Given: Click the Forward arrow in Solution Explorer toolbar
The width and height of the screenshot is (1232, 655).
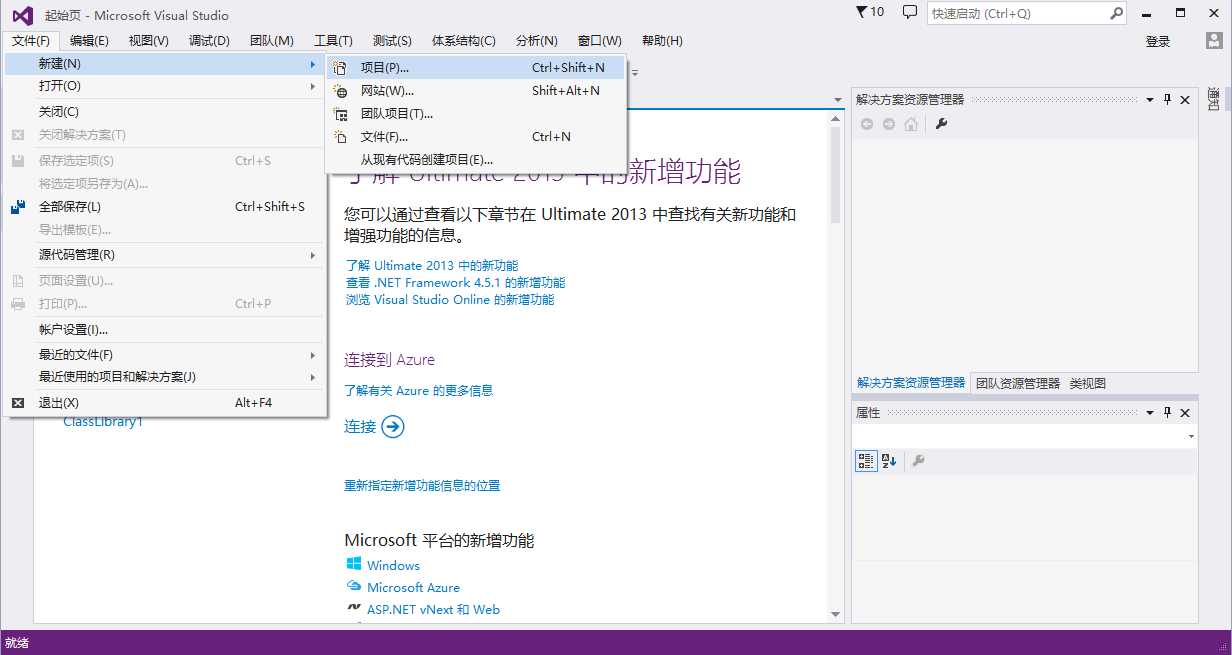Looking at the screenshot, I should coord(888,124).
